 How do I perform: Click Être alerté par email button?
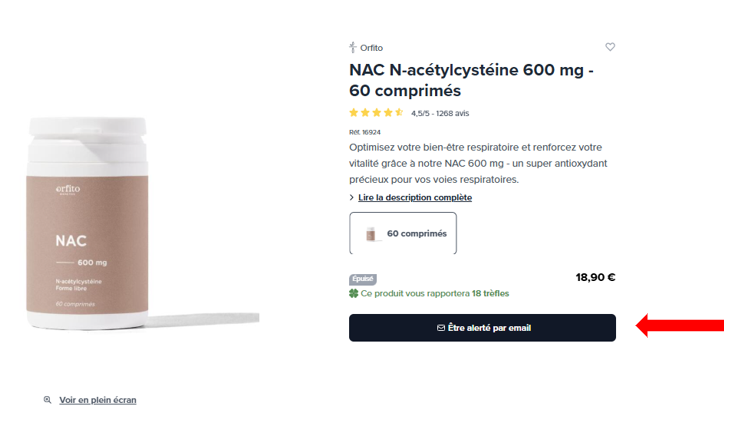tap(482, 328)
